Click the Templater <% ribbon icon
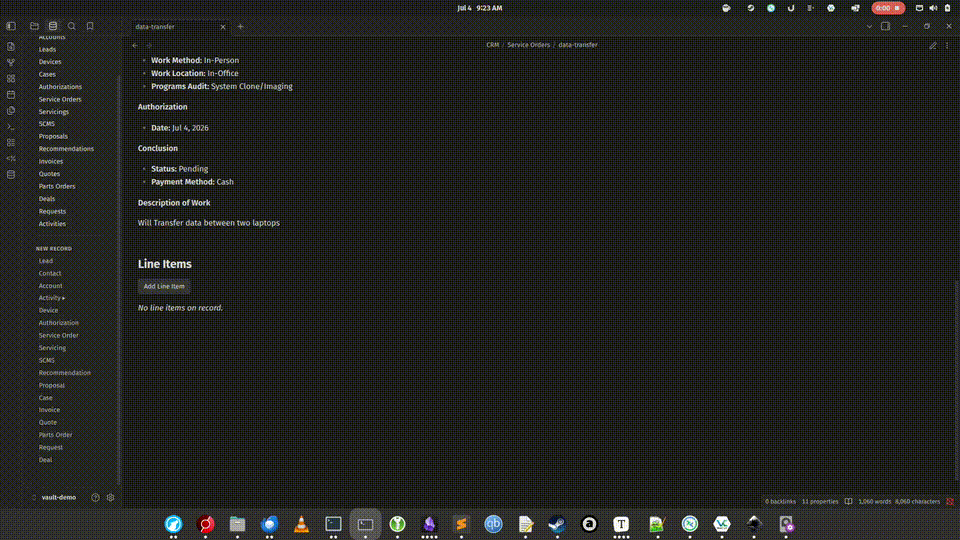The image size is (960, 540). (x=11, y=159)
